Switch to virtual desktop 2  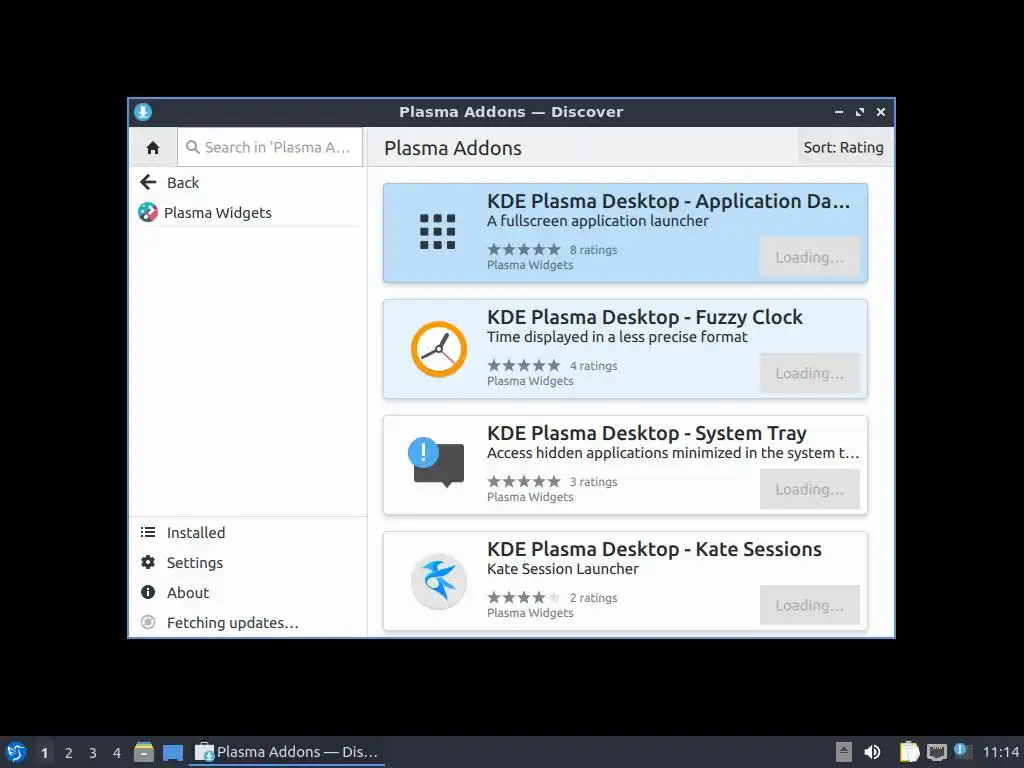point(69,753)
